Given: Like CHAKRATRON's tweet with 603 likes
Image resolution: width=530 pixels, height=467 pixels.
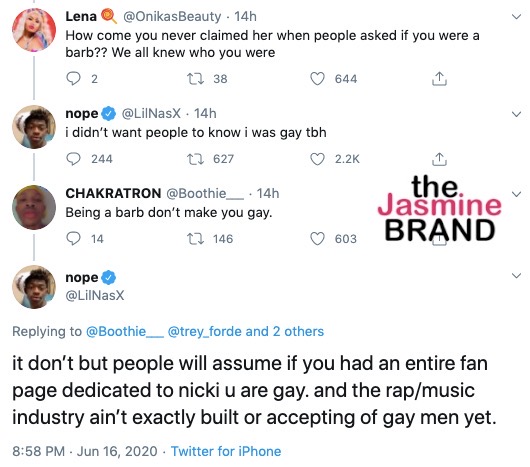Looking at the screenshot, I should [x=317, y=239].
